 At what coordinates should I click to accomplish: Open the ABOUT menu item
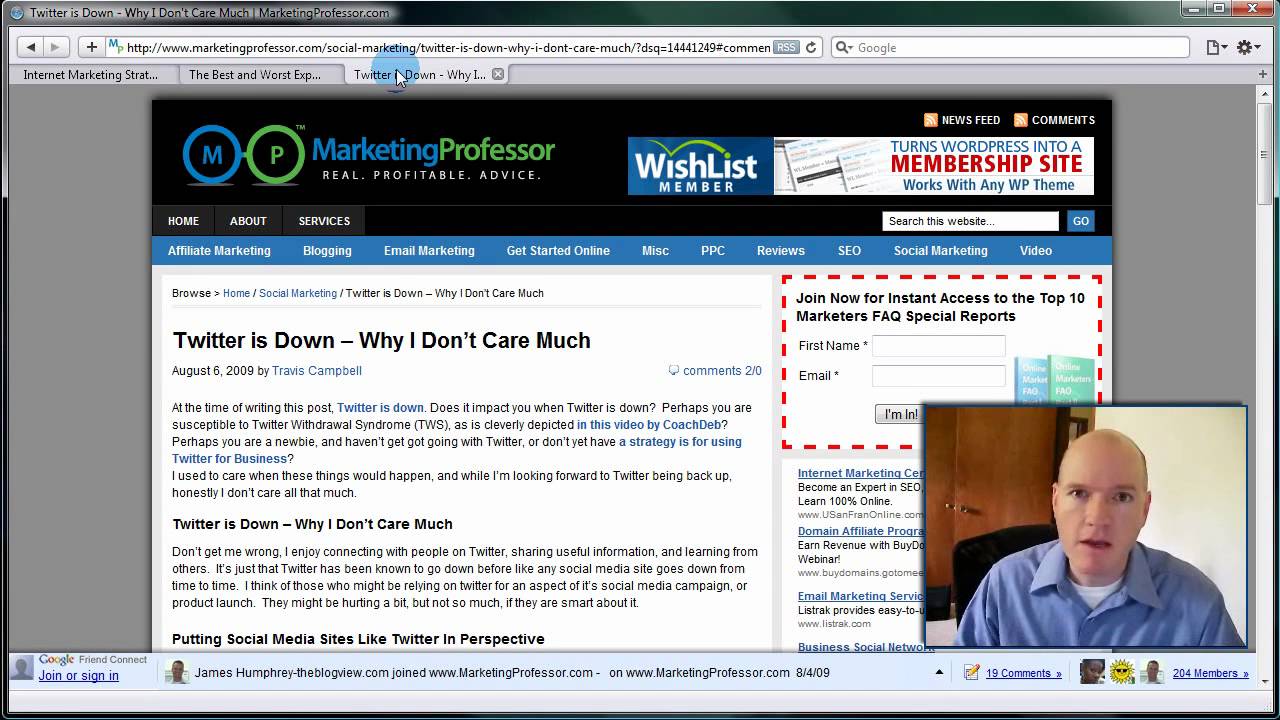(x=248, y=221)
